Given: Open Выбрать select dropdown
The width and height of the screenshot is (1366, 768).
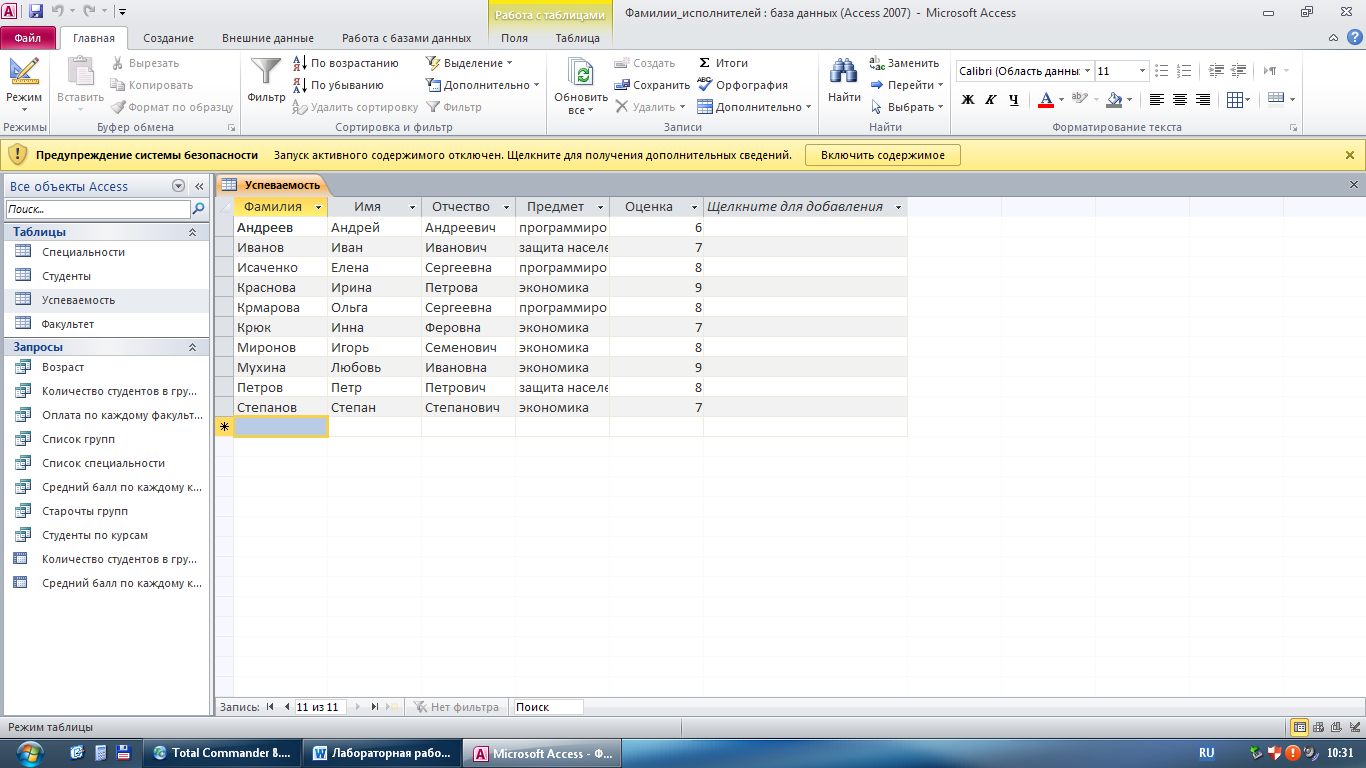Looking at the screenshot, I should point(906,107).
